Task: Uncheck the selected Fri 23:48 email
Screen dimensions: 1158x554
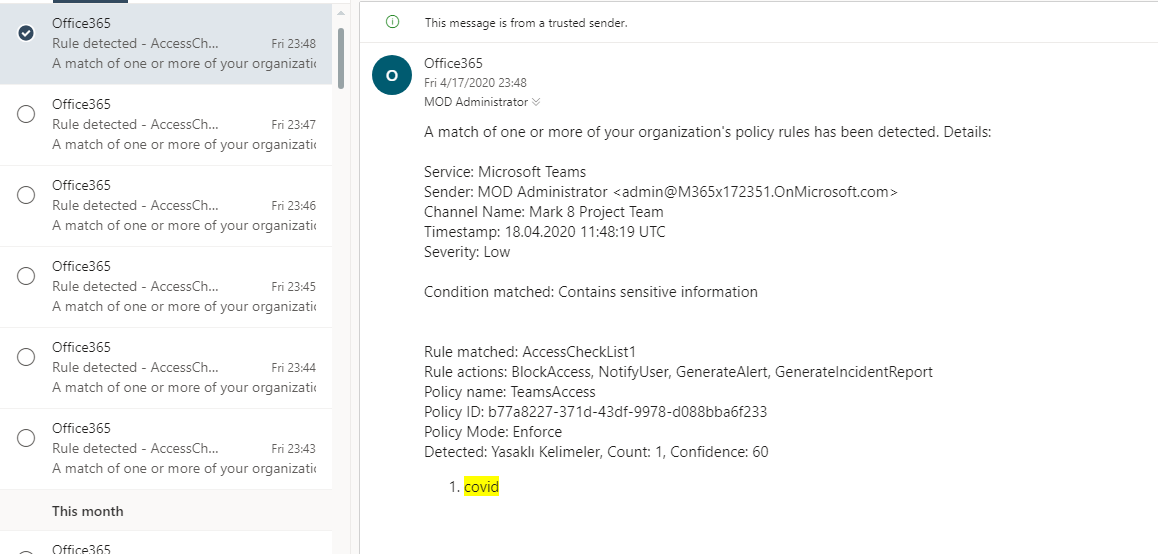Action: pos(26,33)
